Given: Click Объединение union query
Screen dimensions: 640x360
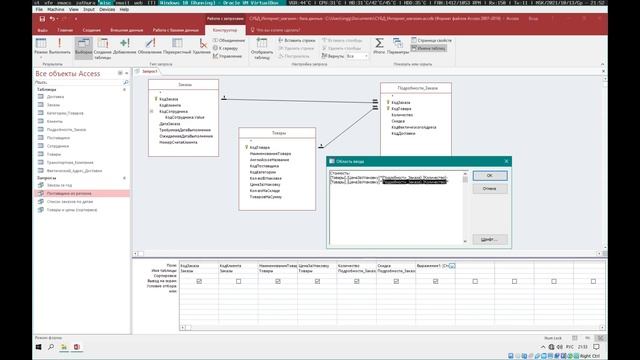Looking at the screenshot, I should 229,40.
